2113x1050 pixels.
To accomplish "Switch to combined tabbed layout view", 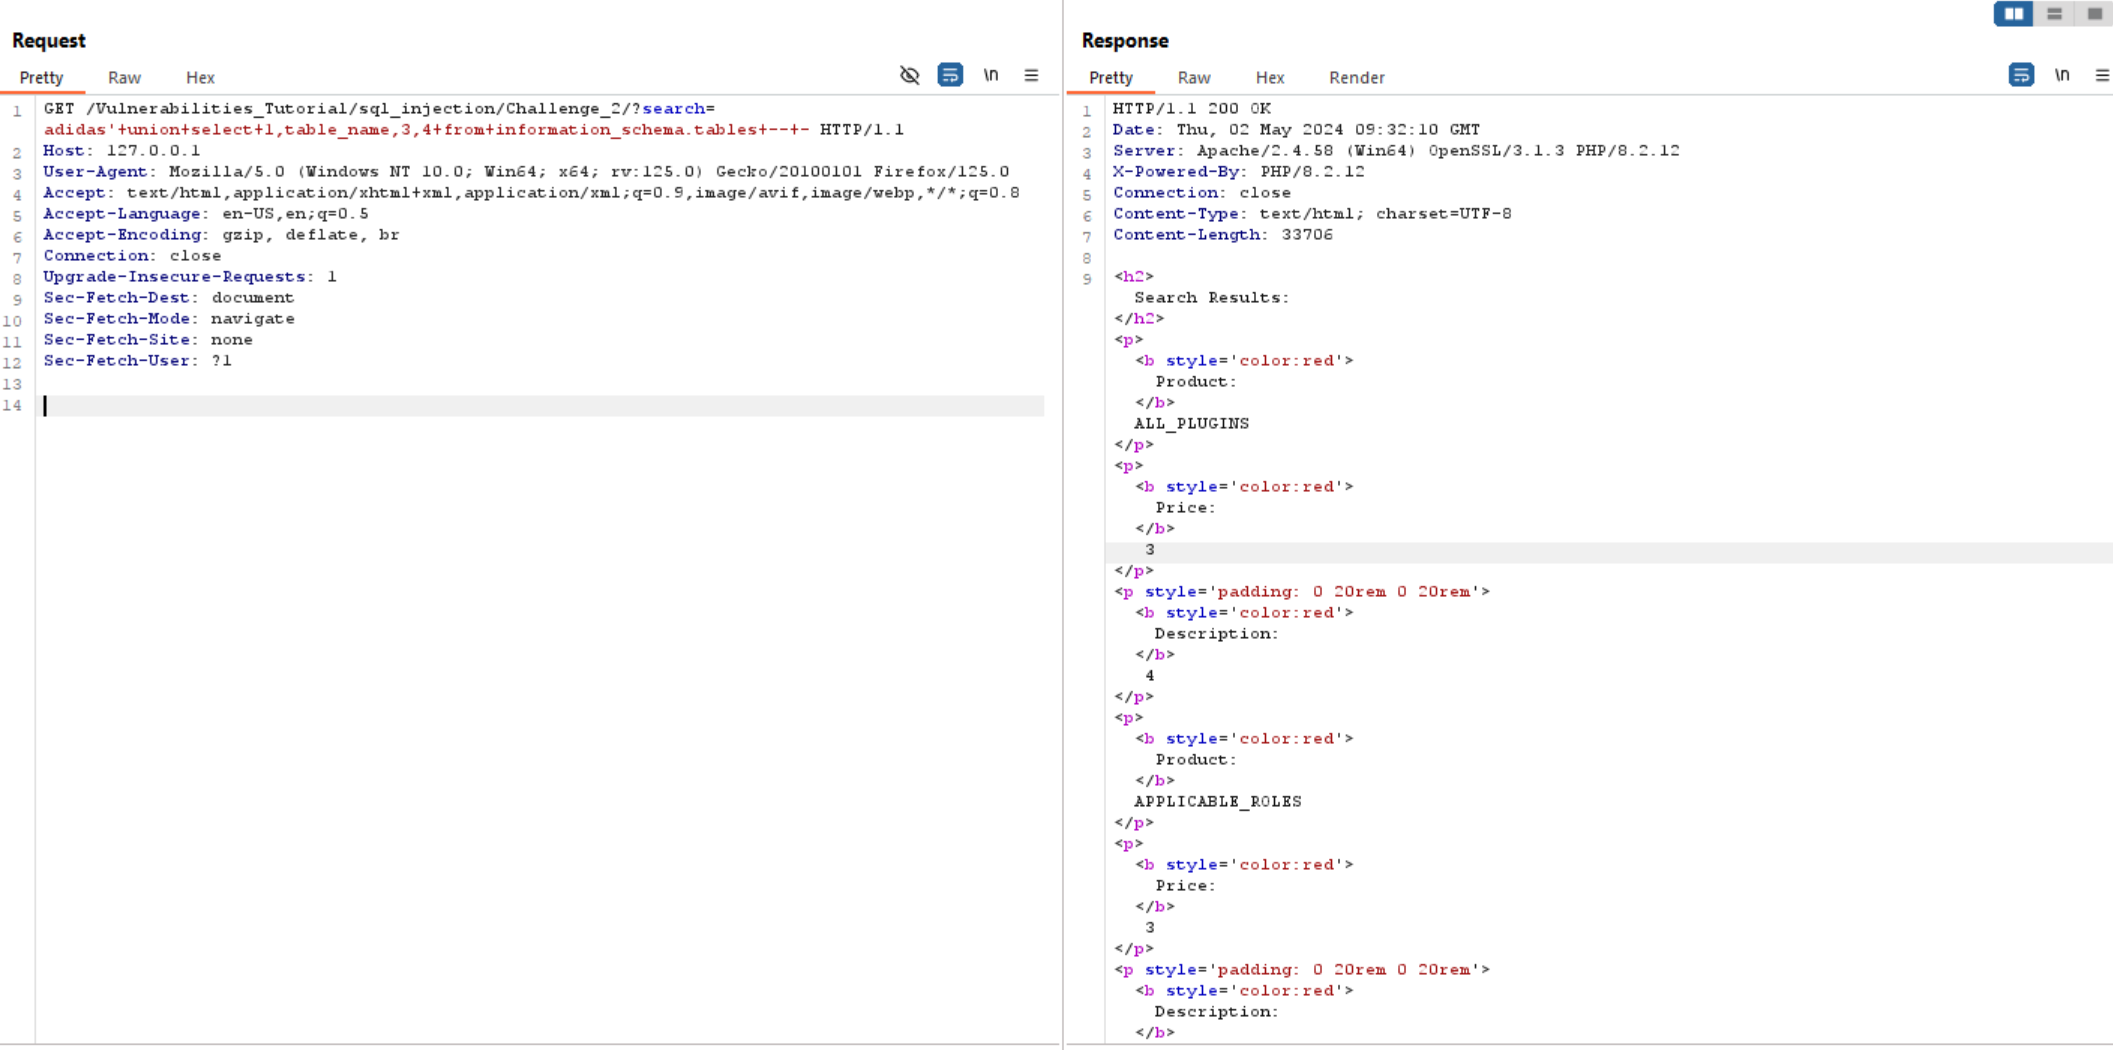I will [x=2094, y=14].
